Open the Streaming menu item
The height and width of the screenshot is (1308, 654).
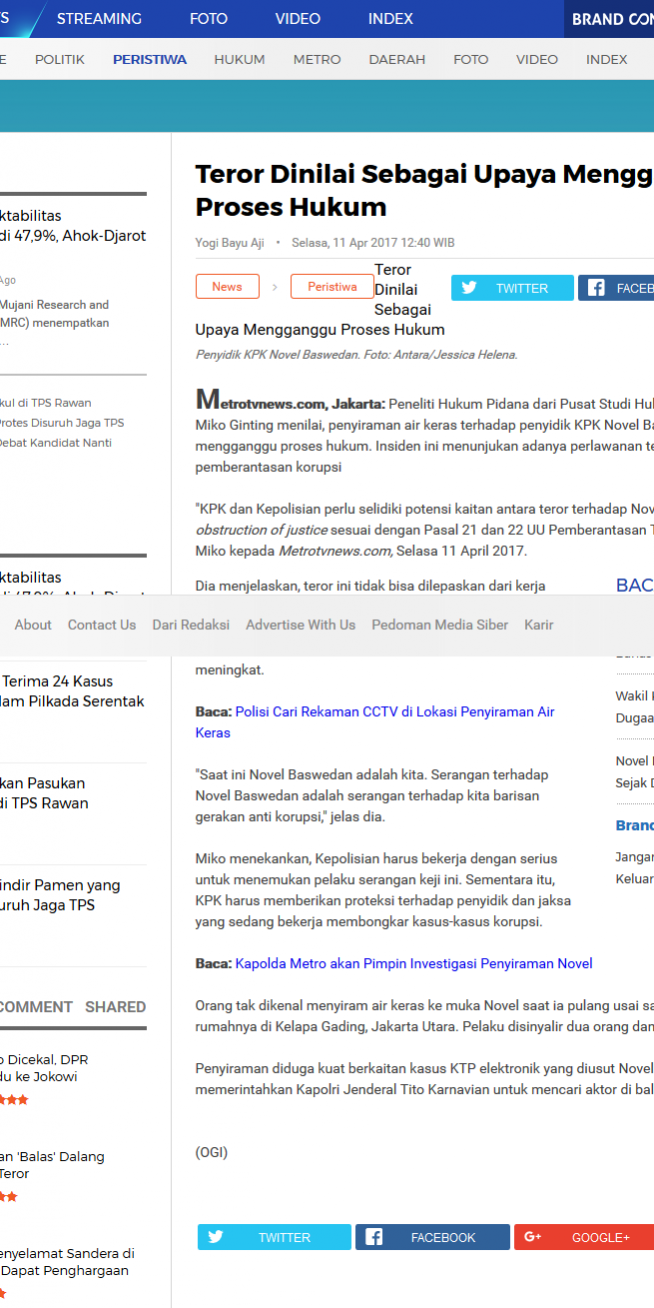click(x=99, y=19)
